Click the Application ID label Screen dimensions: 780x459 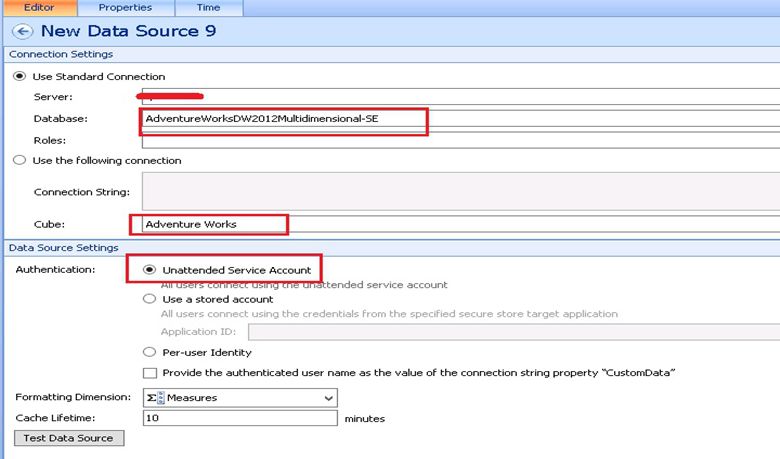tap(198, 332)
